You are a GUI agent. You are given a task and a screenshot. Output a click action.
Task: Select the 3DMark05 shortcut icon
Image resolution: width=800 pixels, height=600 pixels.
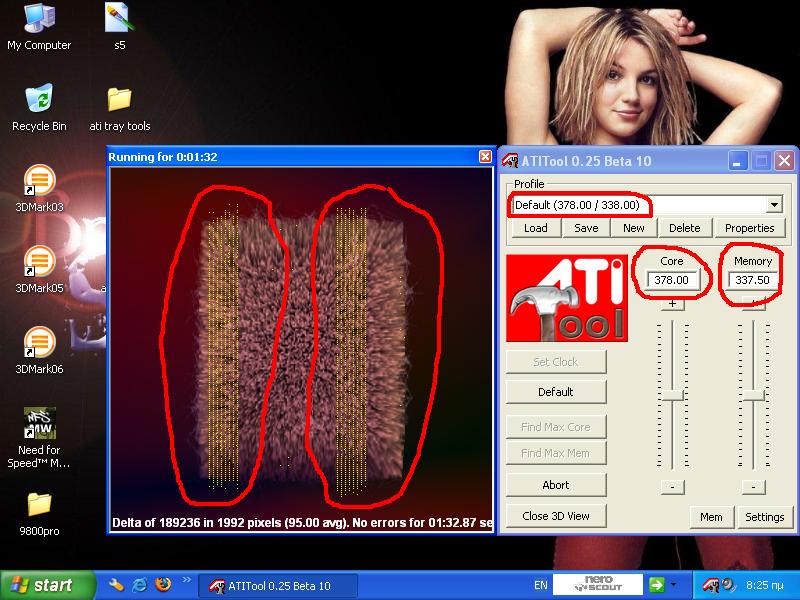click(x=39, y=269)
